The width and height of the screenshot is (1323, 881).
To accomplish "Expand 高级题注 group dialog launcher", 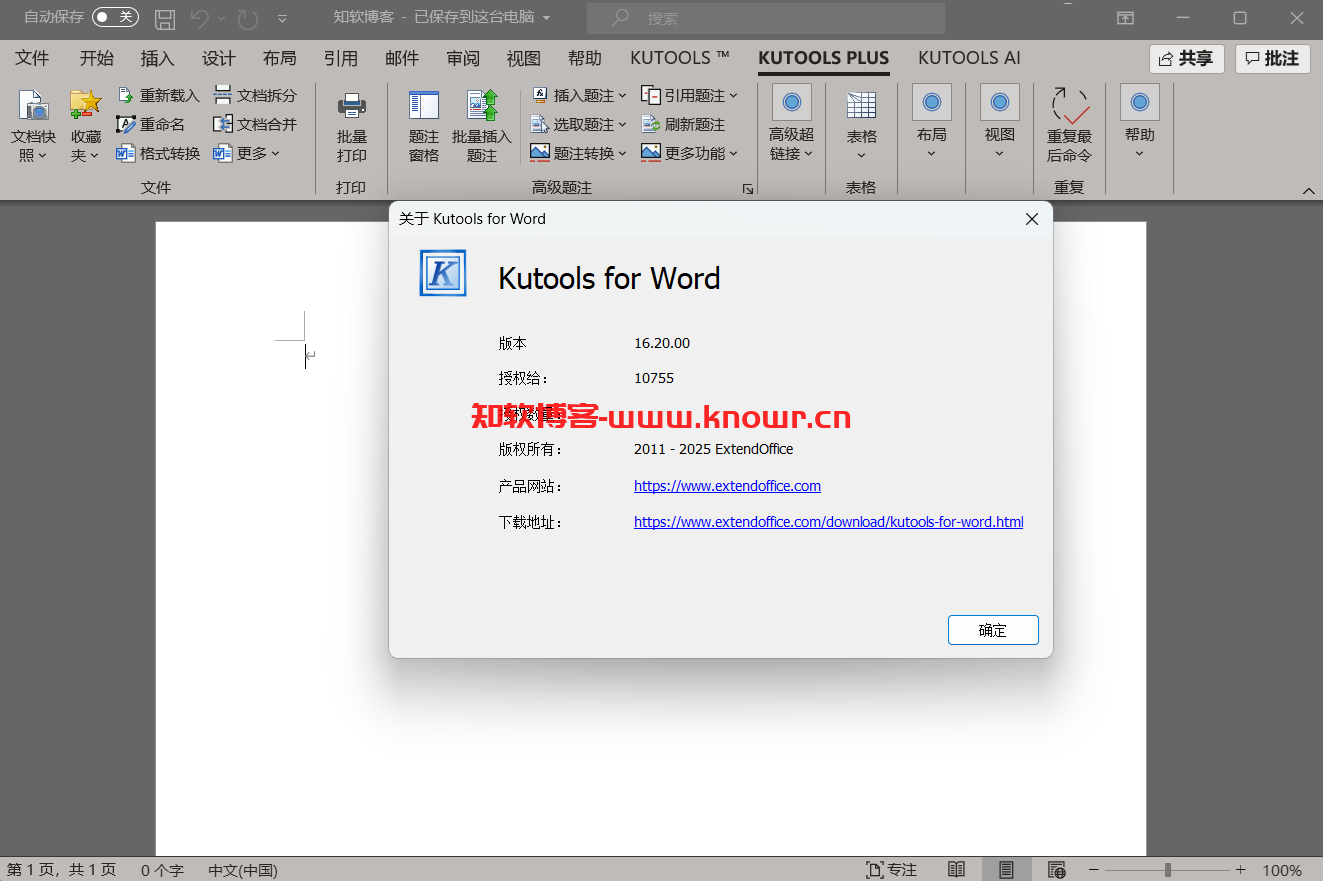I will pyautogui.click(x=747, y=188).
